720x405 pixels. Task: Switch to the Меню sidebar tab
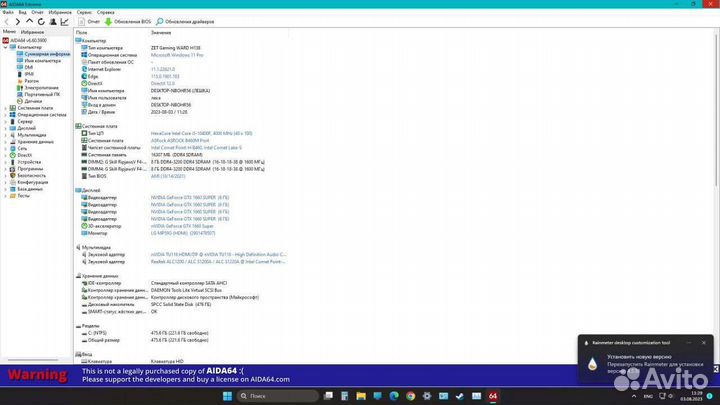point(9,32)
